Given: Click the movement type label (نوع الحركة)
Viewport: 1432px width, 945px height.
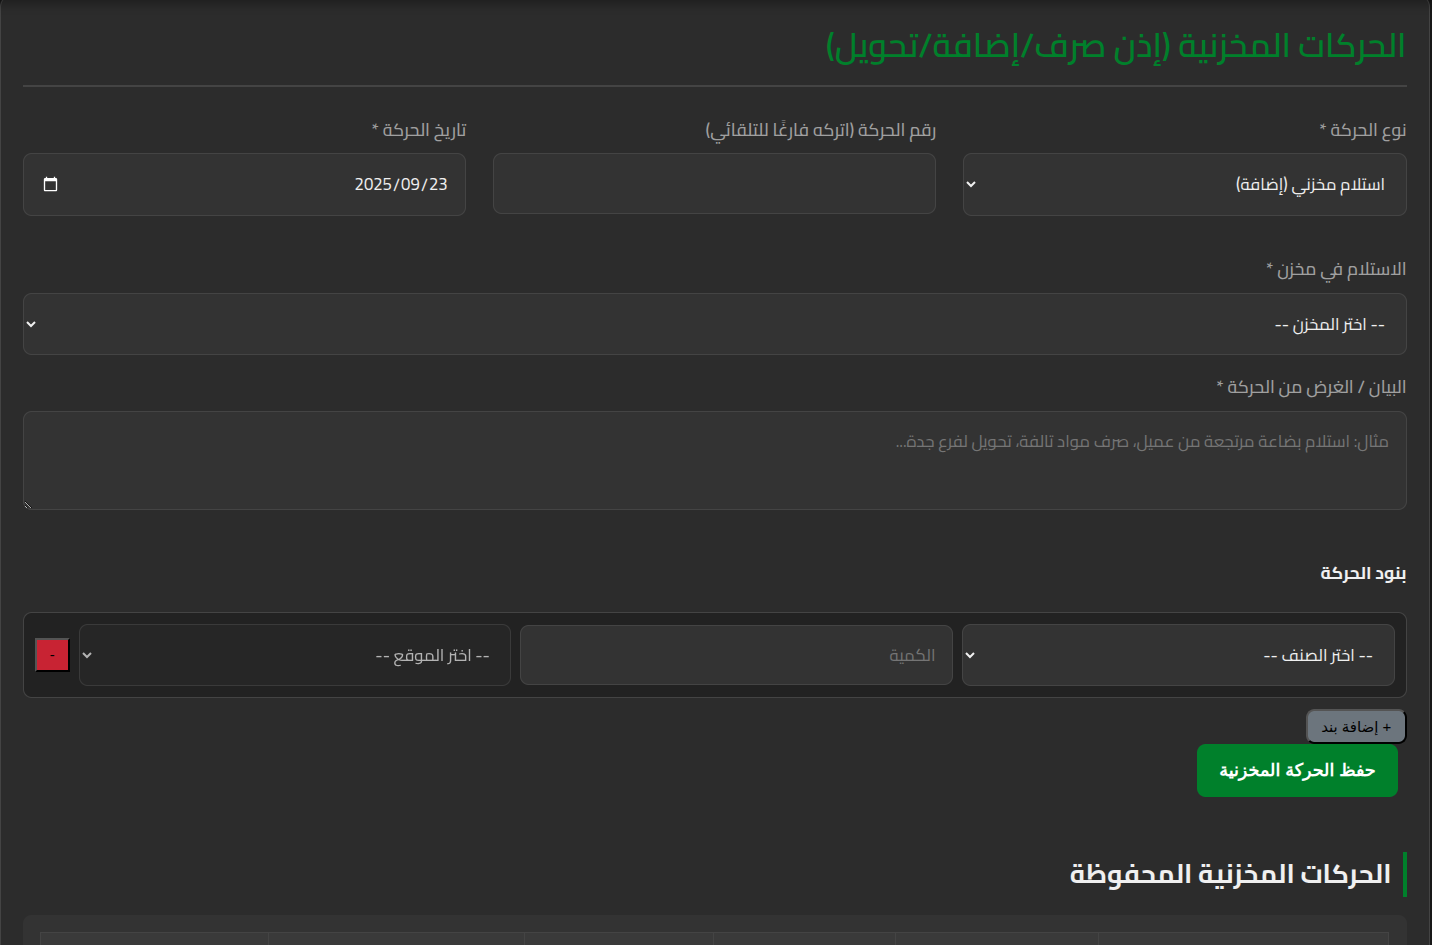Looking at the screenshot, I should pyautogui.click(x=1362, y=130).
